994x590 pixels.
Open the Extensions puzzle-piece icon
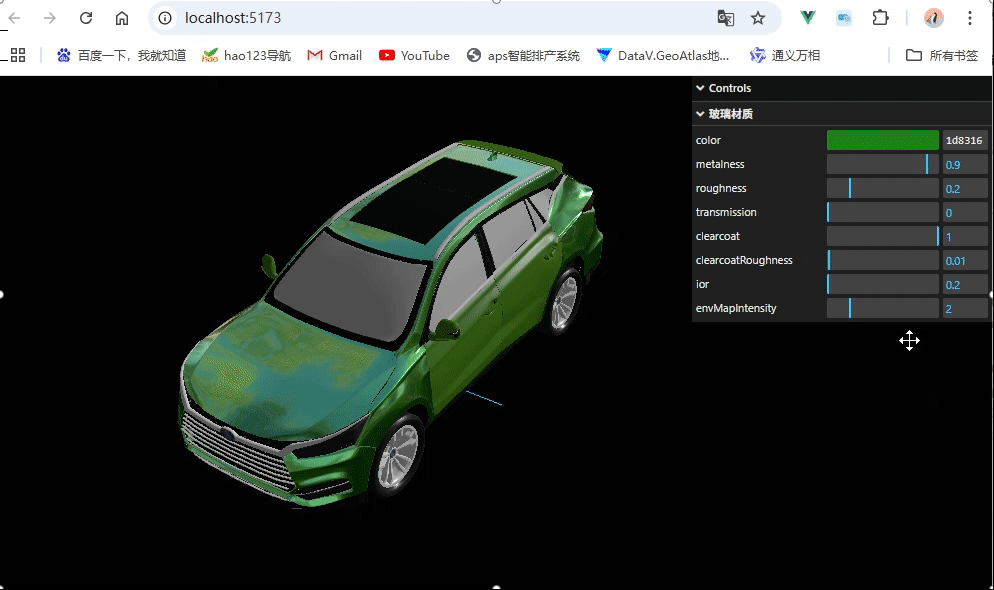pos(881,17)
